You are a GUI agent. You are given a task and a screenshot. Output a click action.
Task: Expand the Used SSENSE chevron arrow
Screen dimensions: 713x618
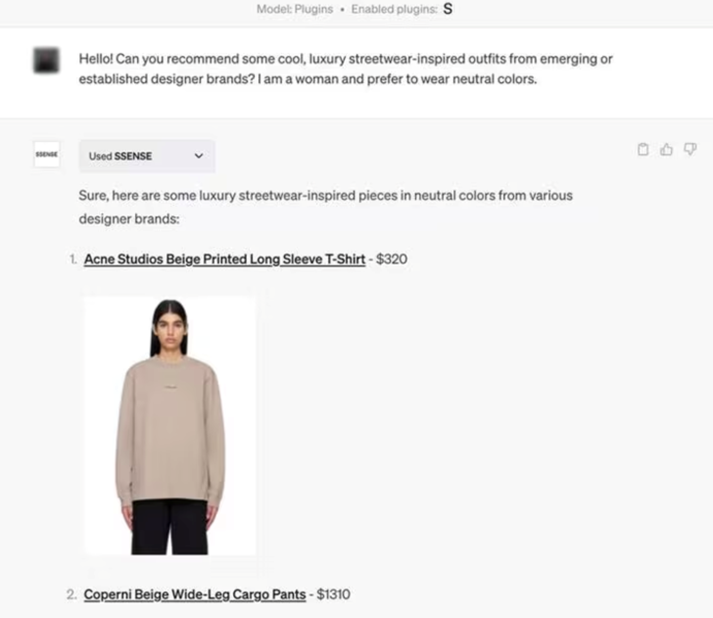[x=199, y=156]
